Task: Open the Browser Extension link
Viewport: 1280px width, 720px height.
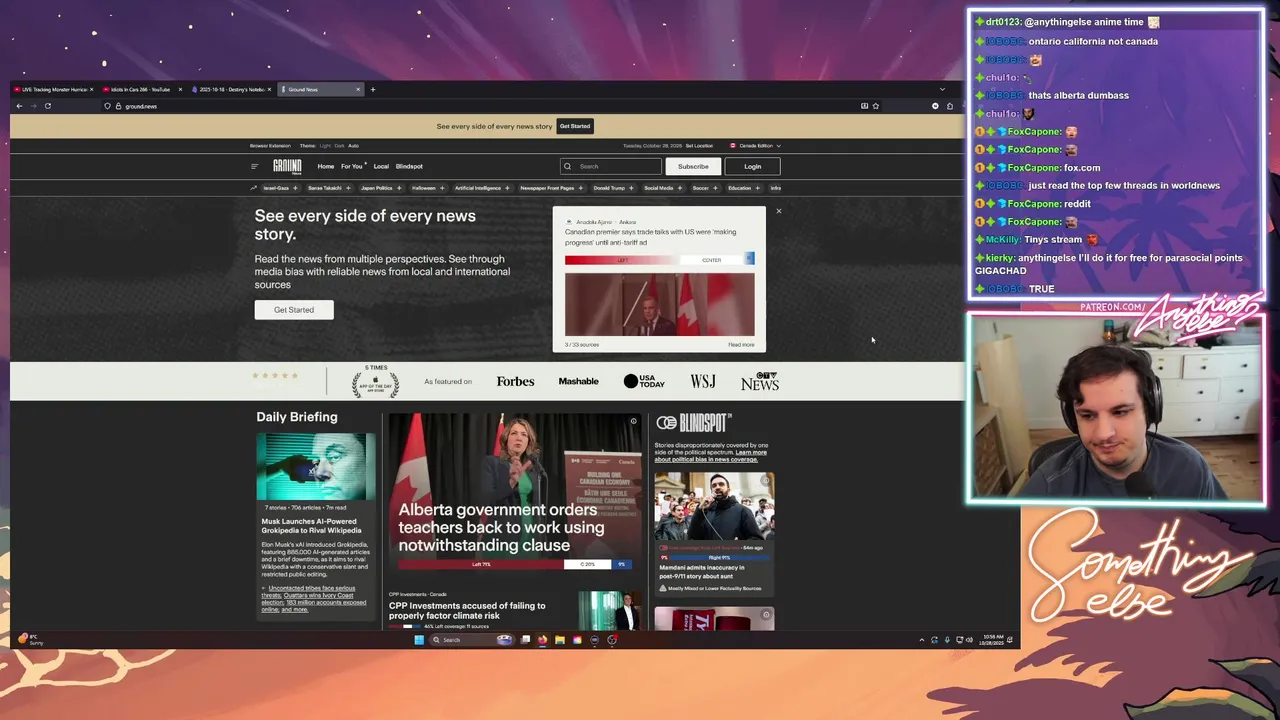Action: click(x=270, y=146)
